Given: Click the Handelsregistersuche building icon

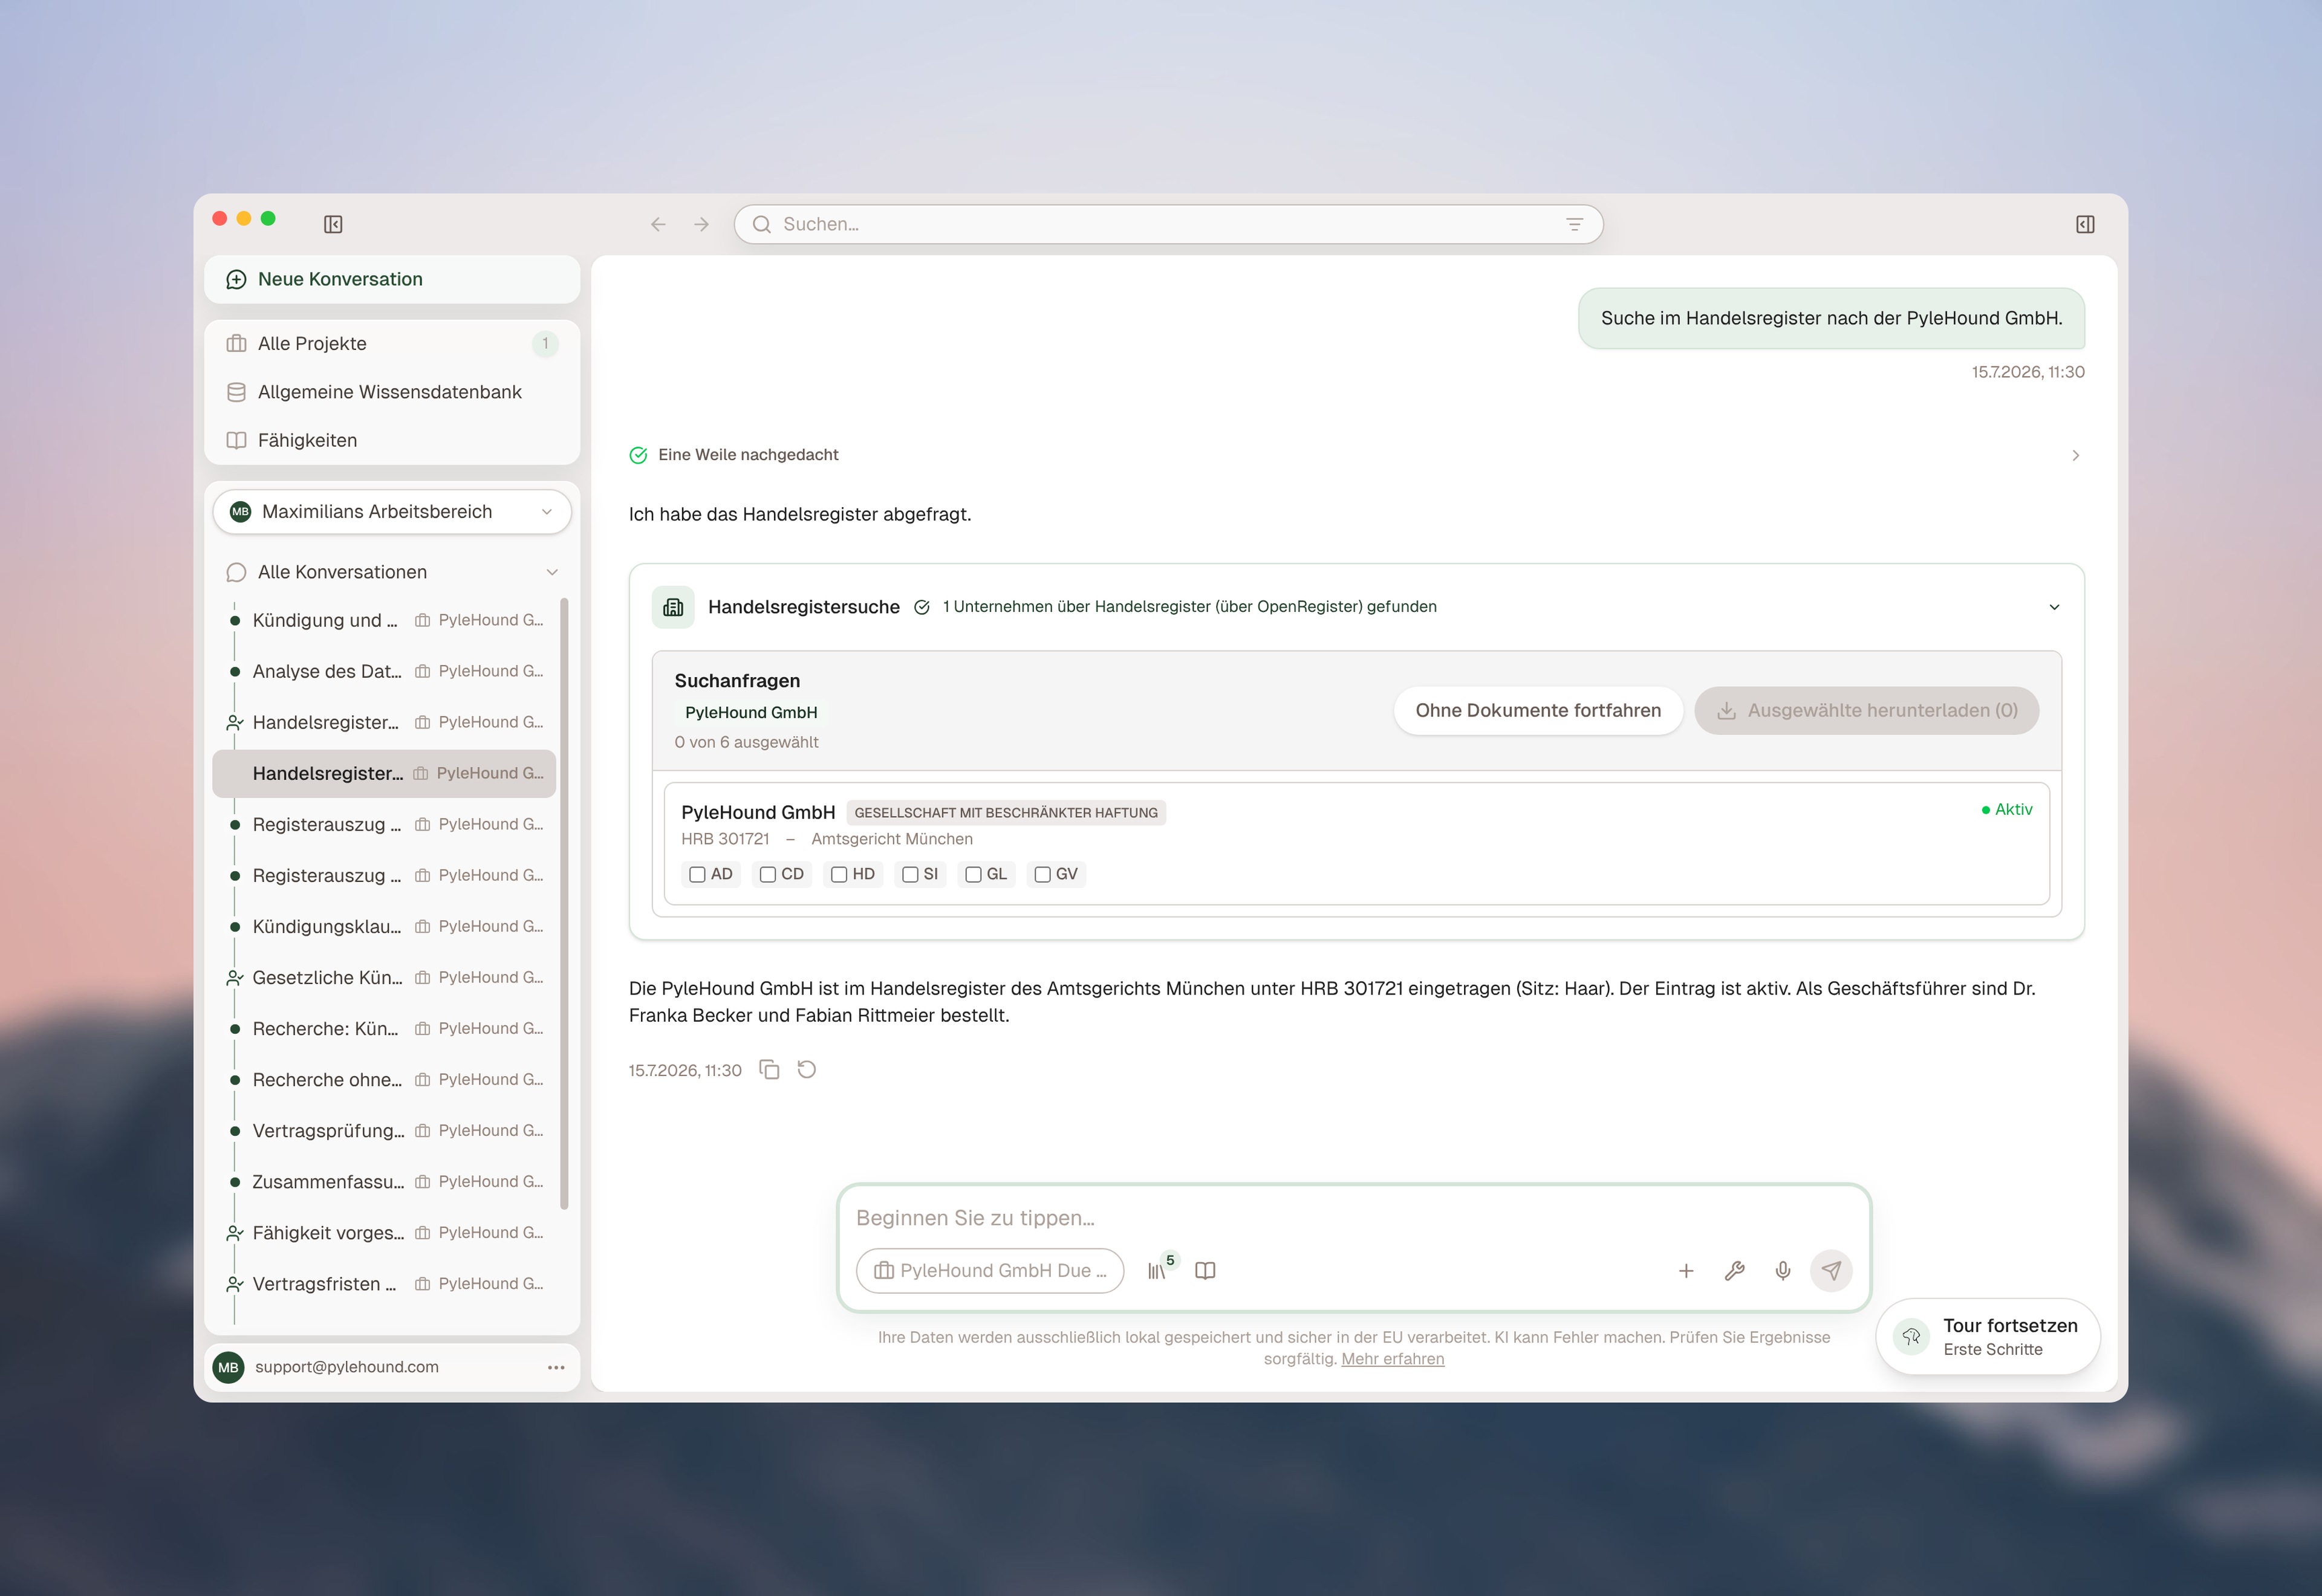Looking at the screenshot, I should (673, 607).
